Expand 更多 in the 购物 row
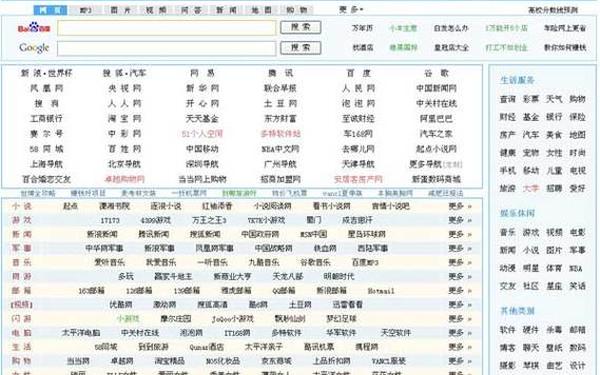 (460, 361)
